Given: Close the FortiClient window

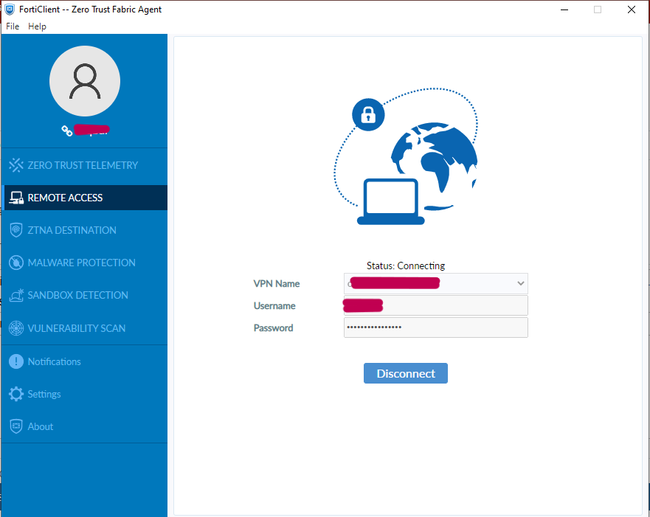Looking at the screenshot, I should (x=631, y=10).
